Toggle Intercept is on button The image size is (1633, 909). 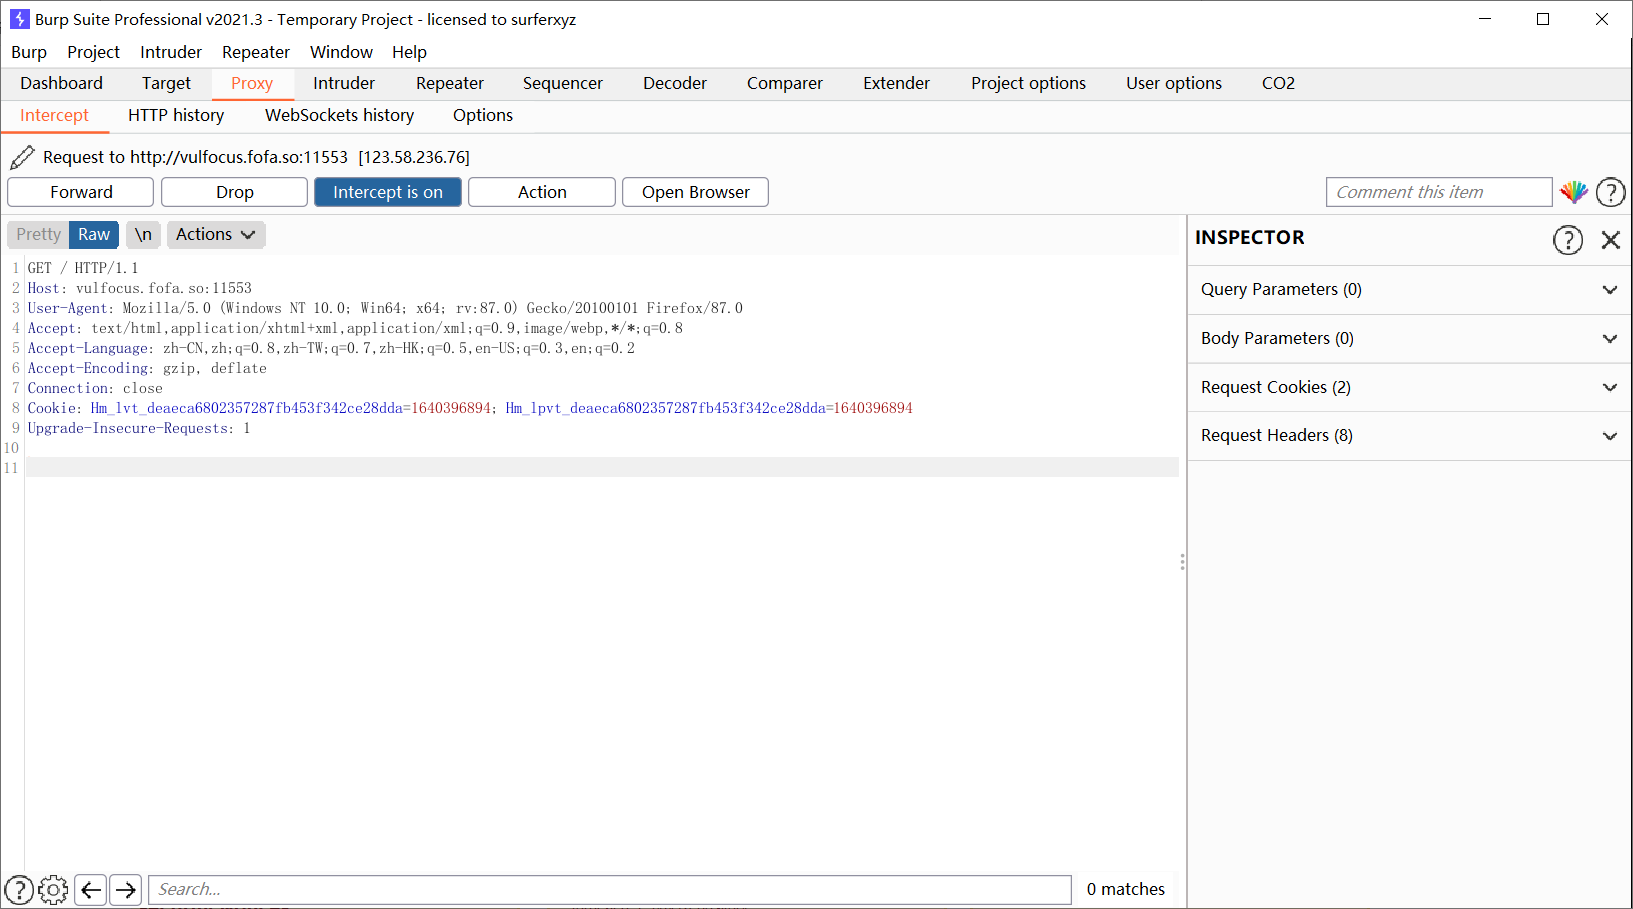coord(388,192)
